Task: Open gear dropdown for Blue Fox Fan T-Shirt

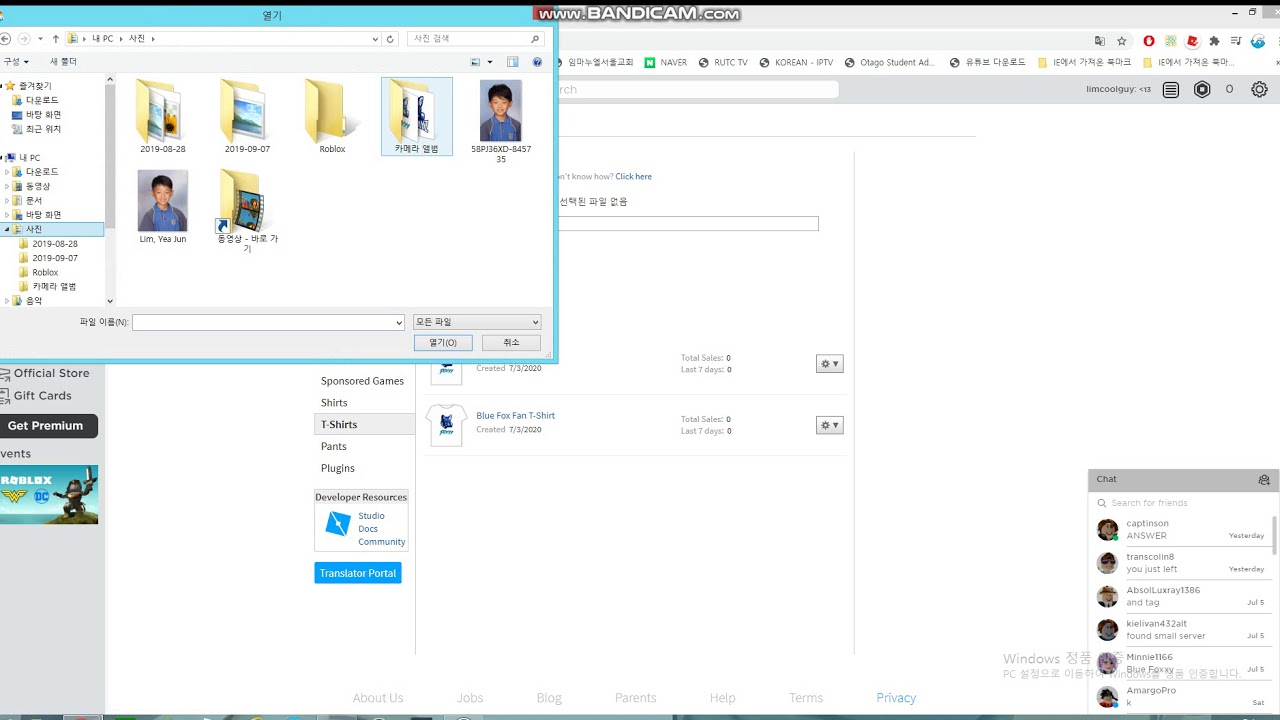Action: click(x=830, y=426)
